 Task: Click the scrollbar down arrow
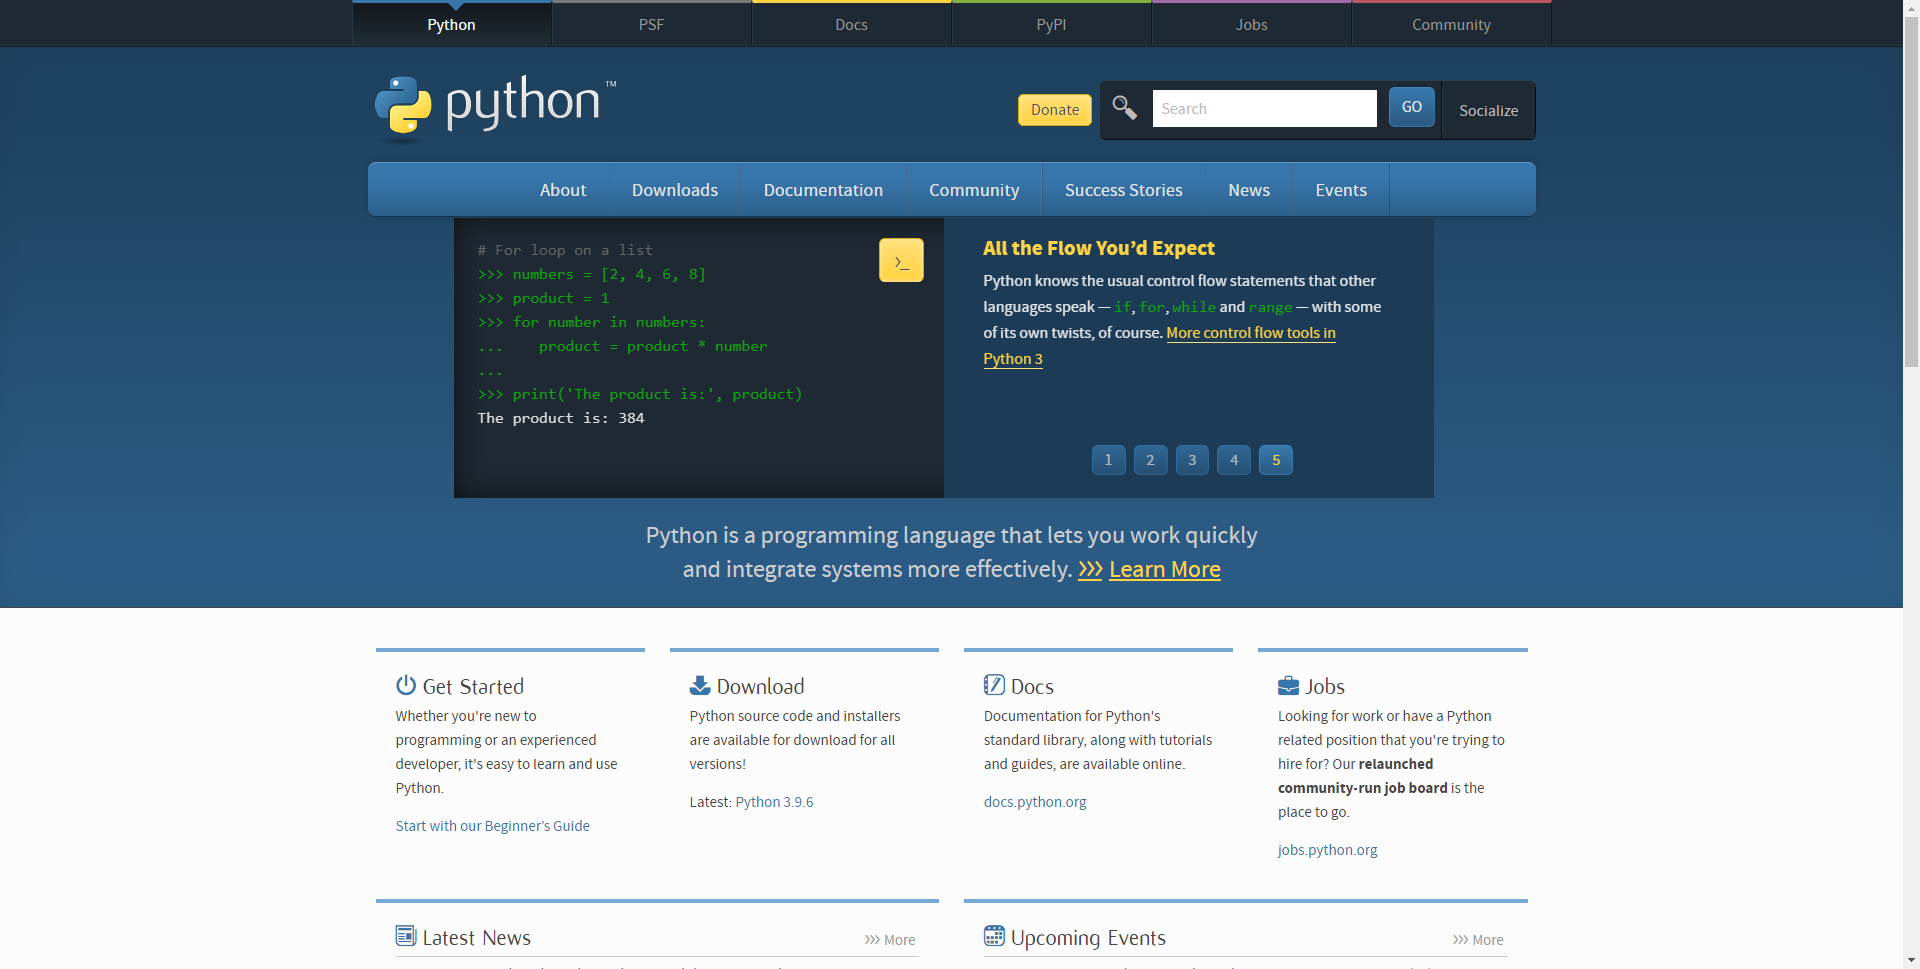click(1911, 961)
